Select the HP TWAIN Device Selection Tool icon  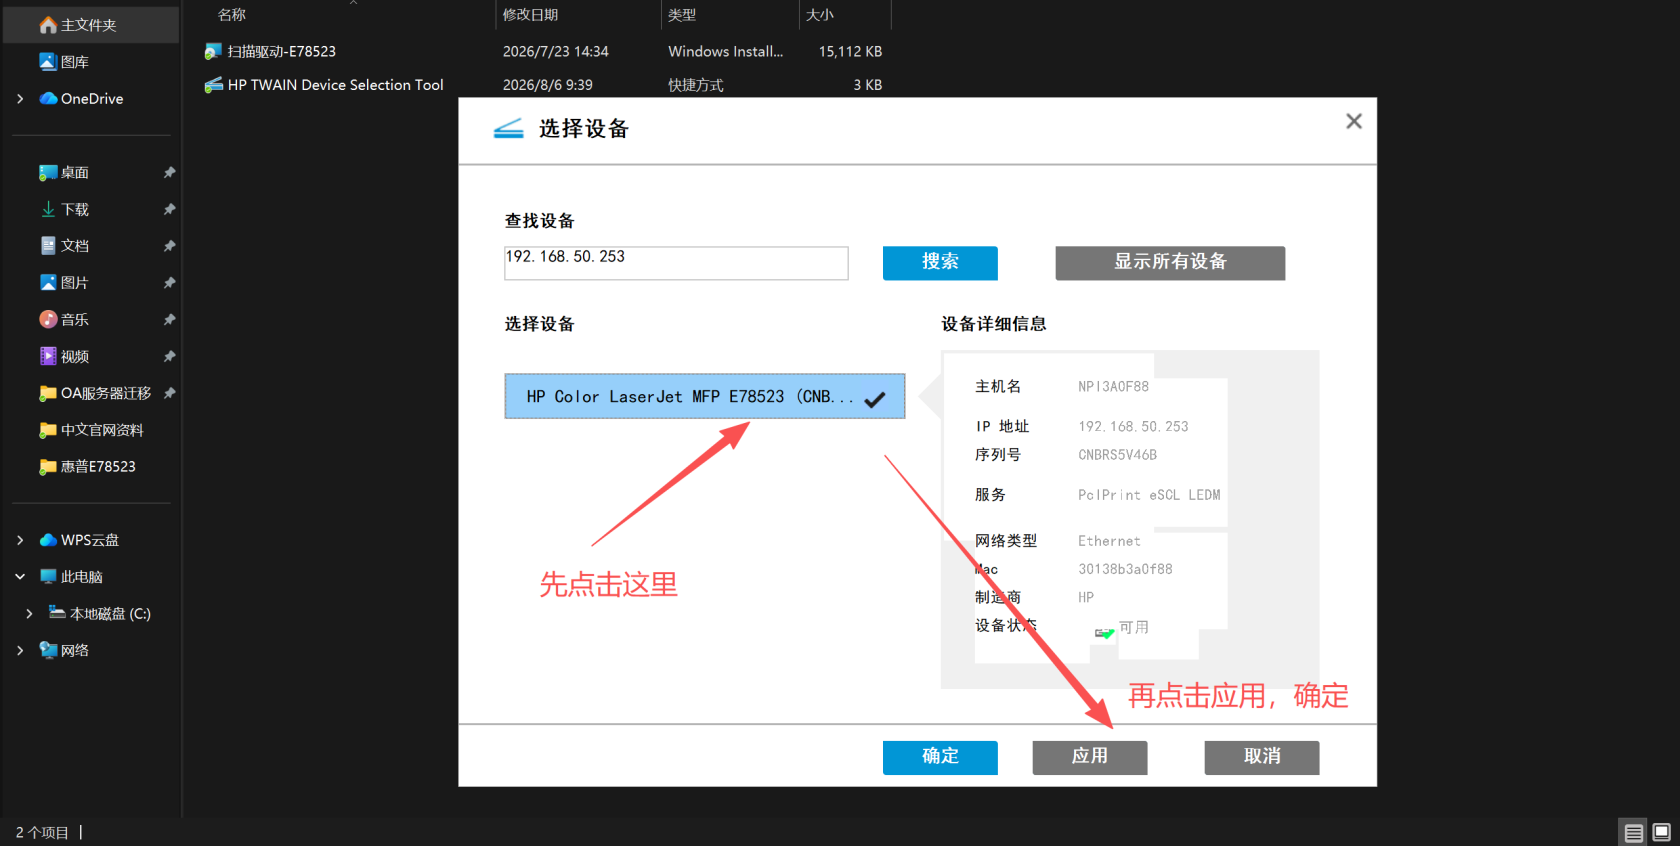pyautogui.click(x=213, y=85)
